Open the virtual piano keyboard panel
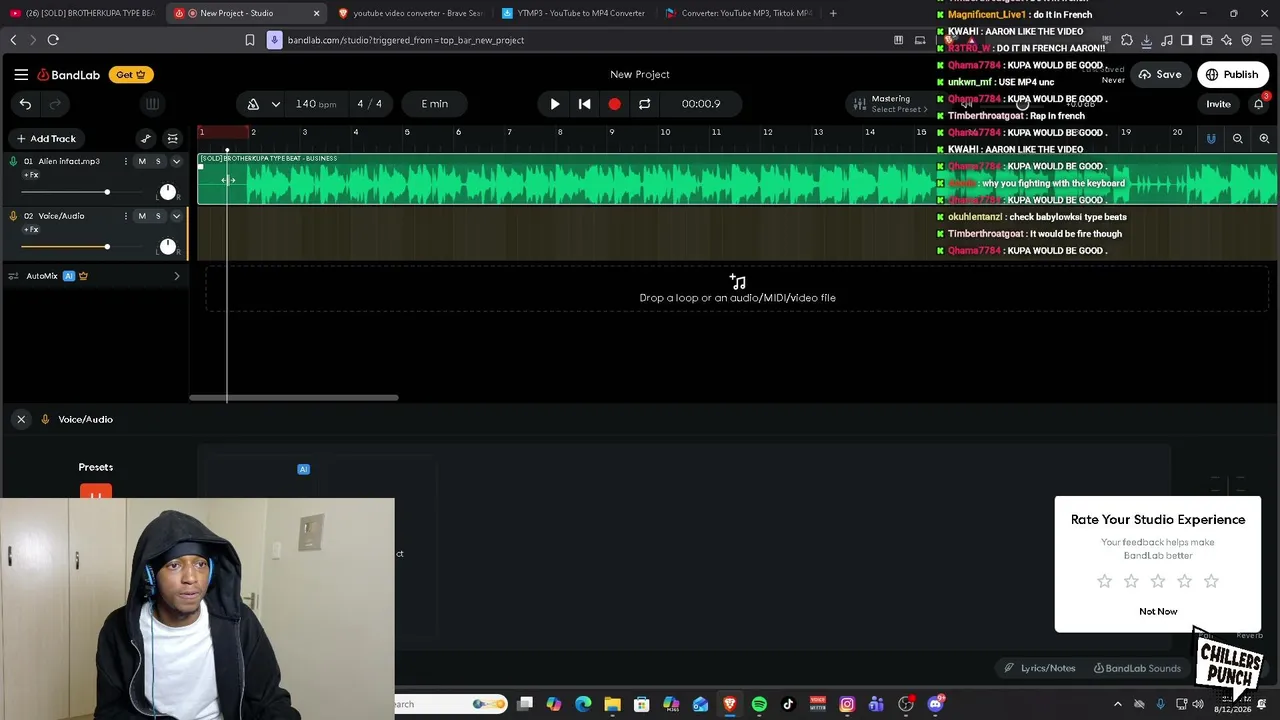1280x720 pixels. click(x=152, y=104)
